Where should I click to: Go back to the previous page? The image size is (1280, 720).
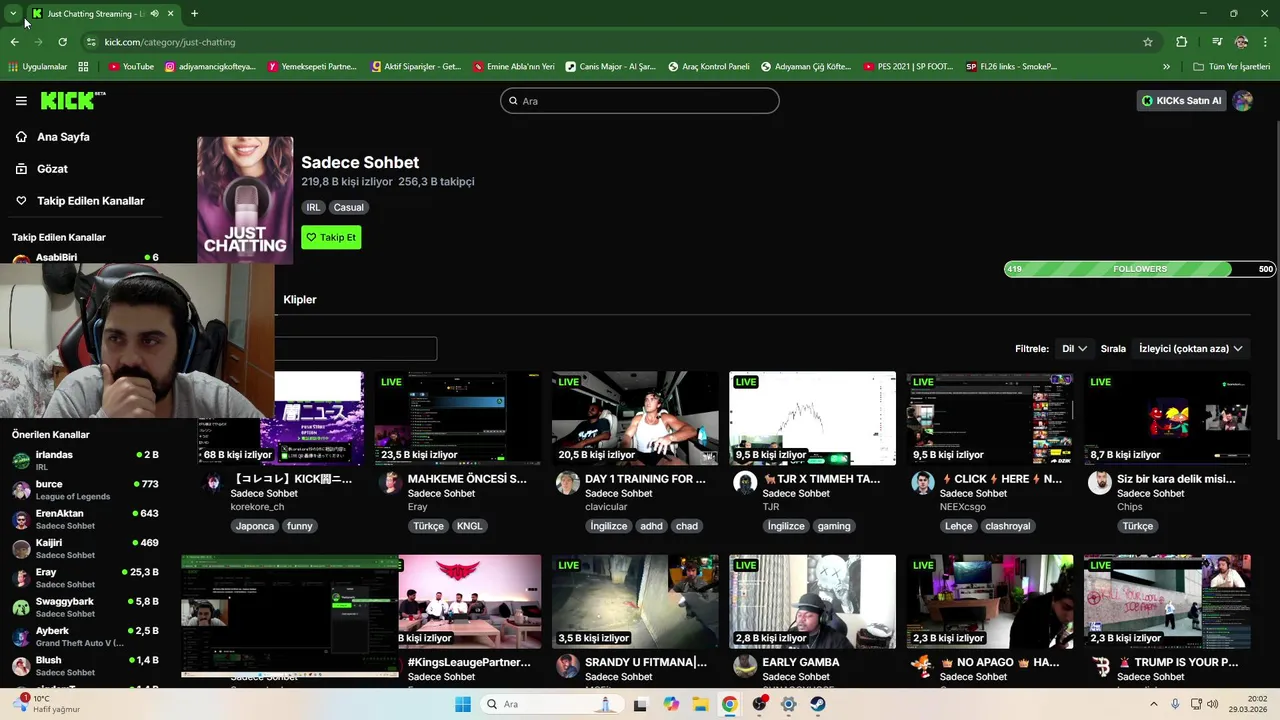click(14, 42)
